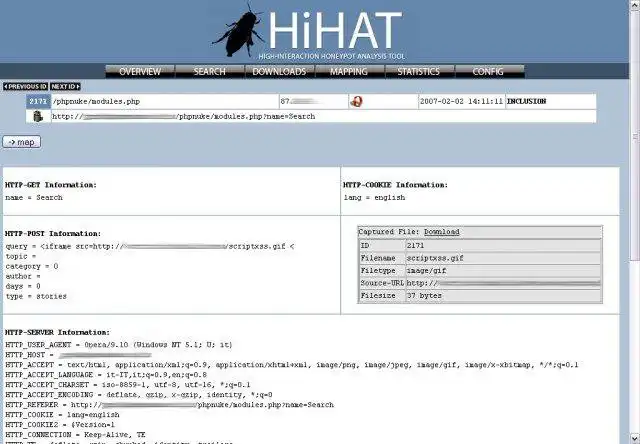
Task: Click the query iframe scriptxss.gif line
Action: click(x=150, y=246)
